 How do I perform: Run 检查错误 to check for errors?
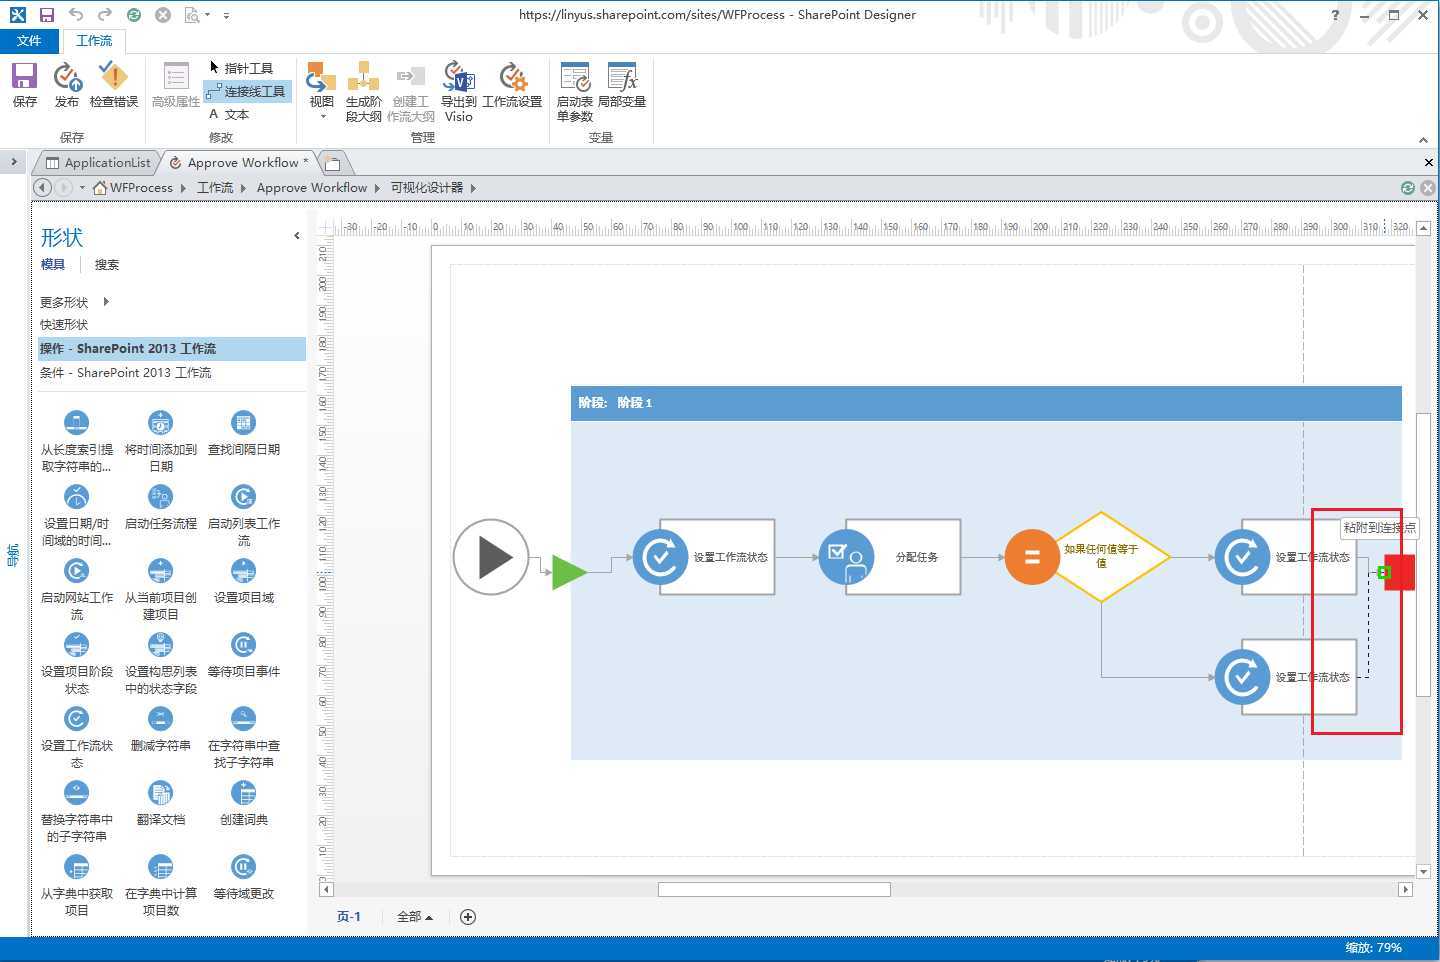click(114, 85)
